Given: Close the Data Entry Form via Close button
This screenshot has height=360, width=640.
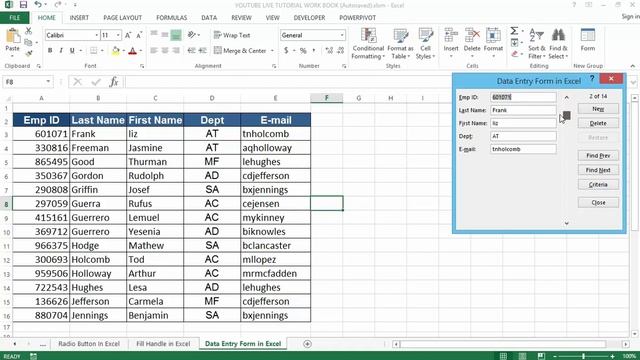Looking at the screenshot, I should click(x=598, y=203).
